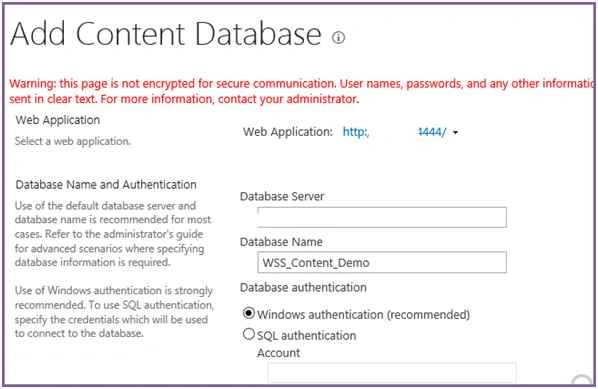
Task: Click the Account label under SQL authentication
Action: pos(278,353)
